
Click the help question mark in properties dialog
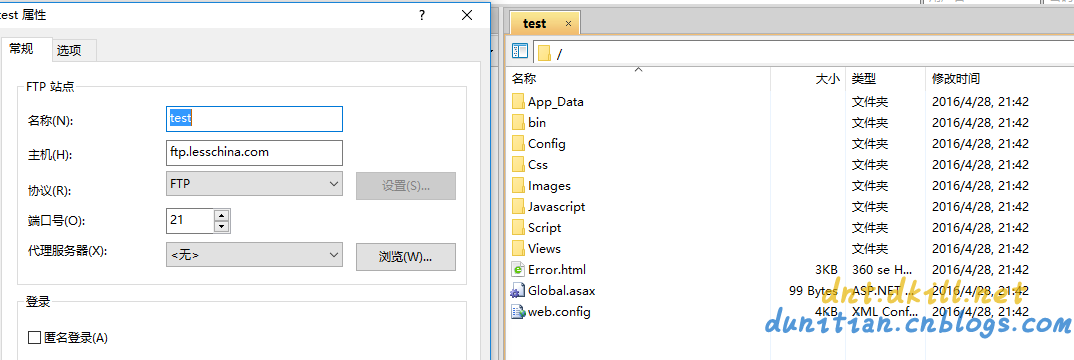423,15
